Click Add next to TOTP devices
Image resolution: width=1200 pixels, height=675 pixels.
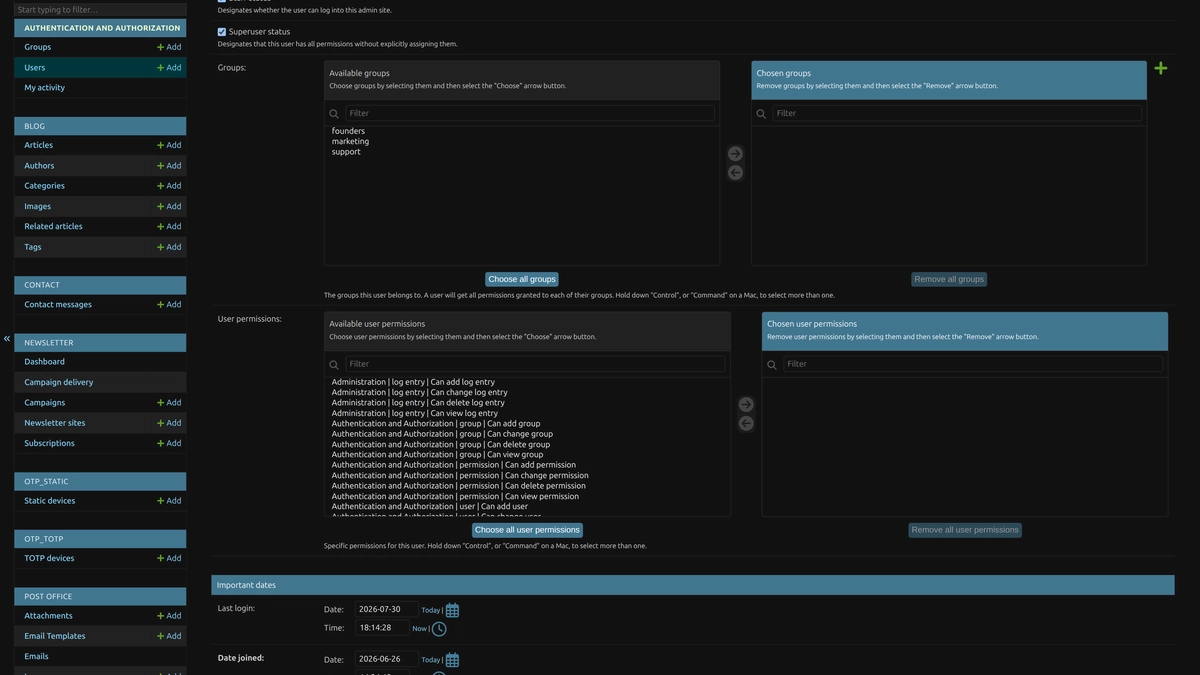pyautogui.click(x=169, y=558)
